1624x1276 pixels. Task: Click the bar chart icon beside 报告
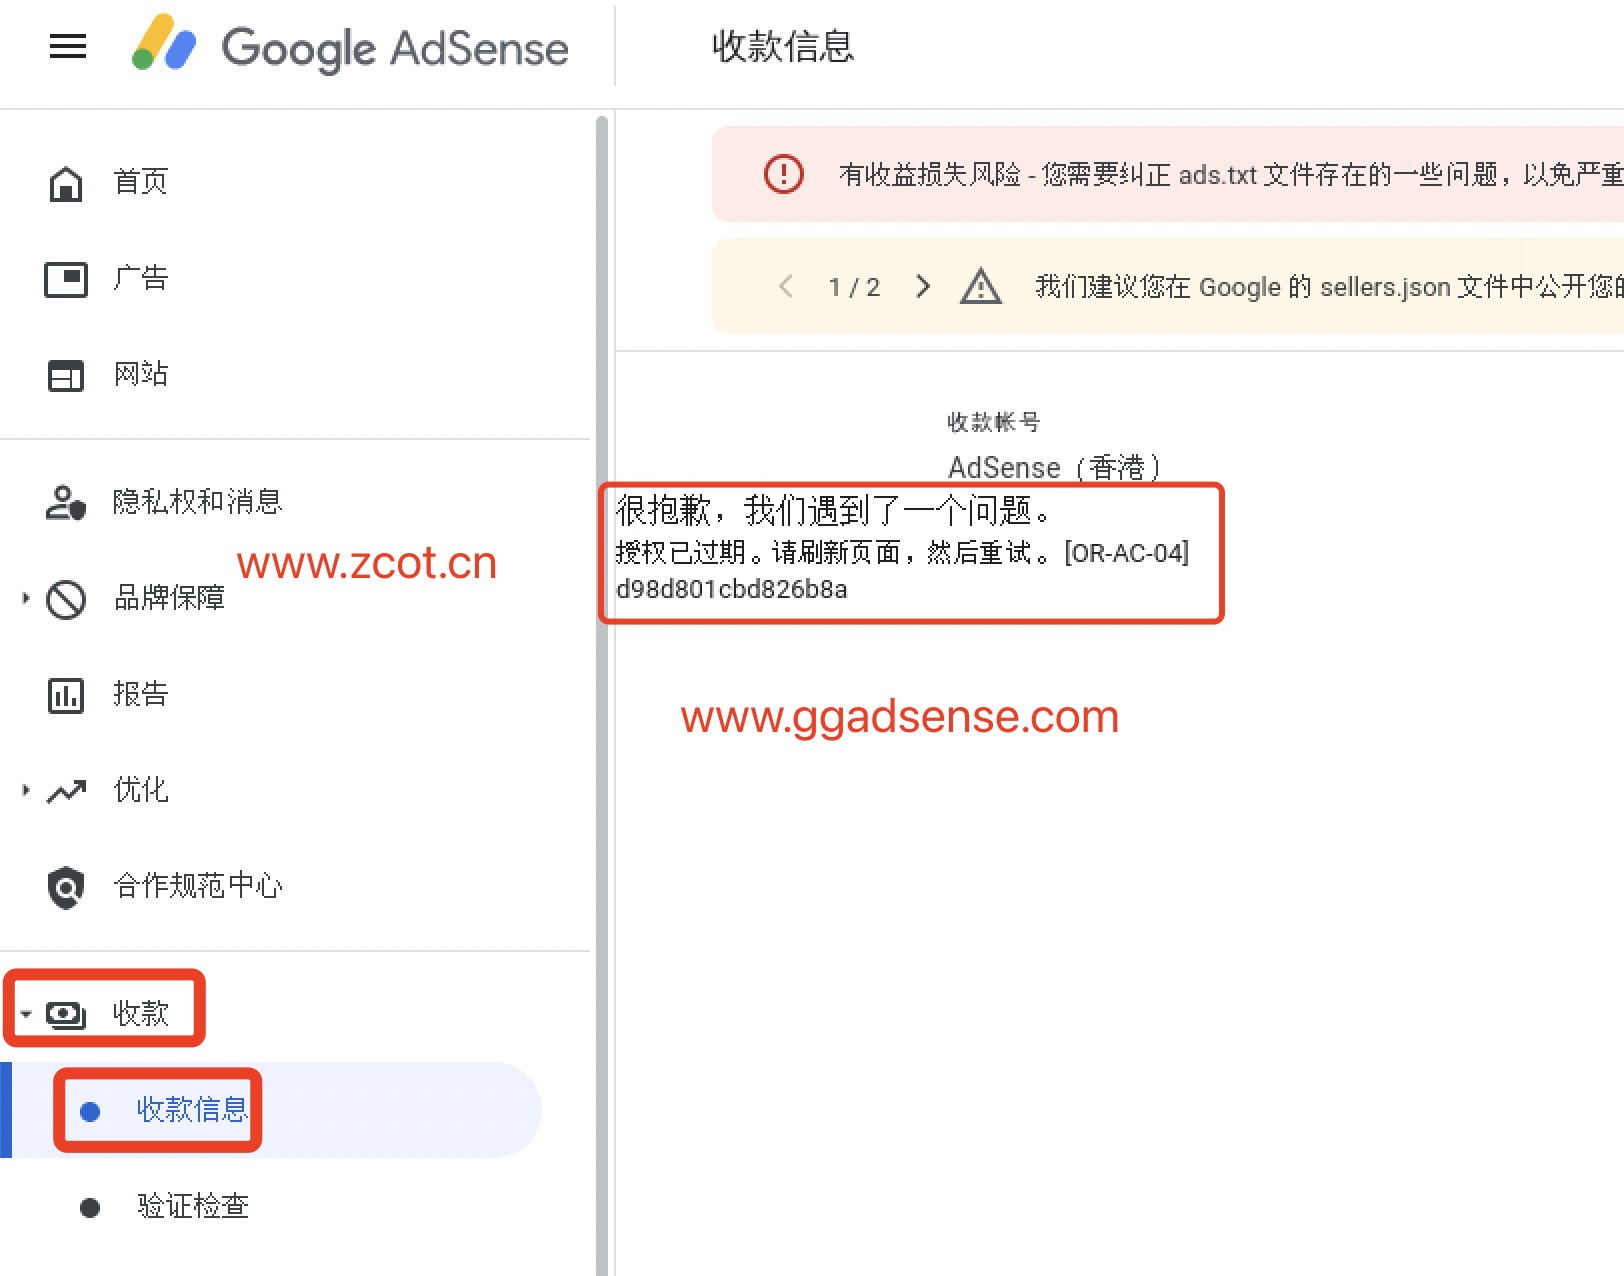66,695
